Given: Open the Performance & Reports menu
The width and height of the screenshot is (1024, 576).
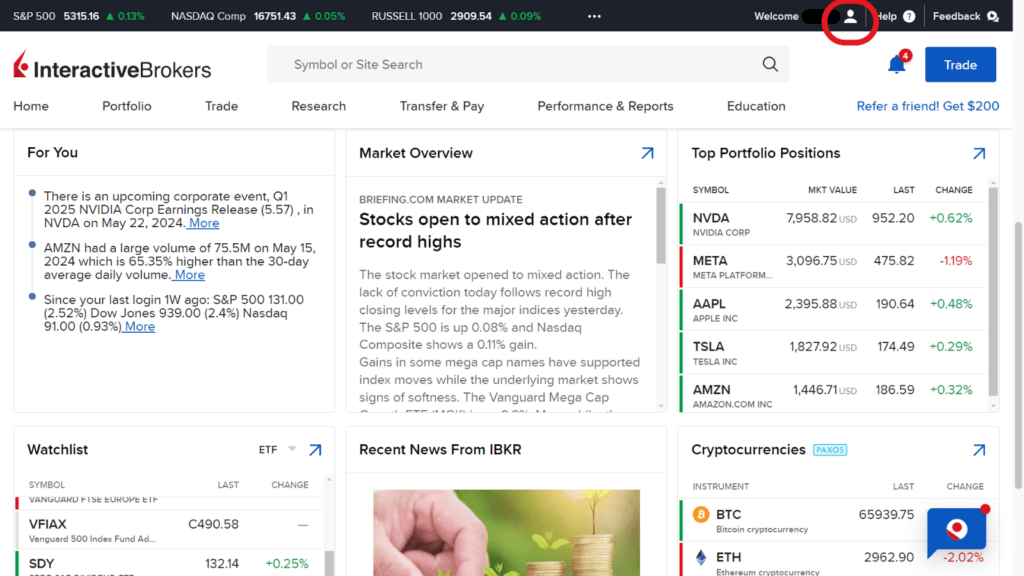Looking at the screenshot, I should tap(605, 105).
